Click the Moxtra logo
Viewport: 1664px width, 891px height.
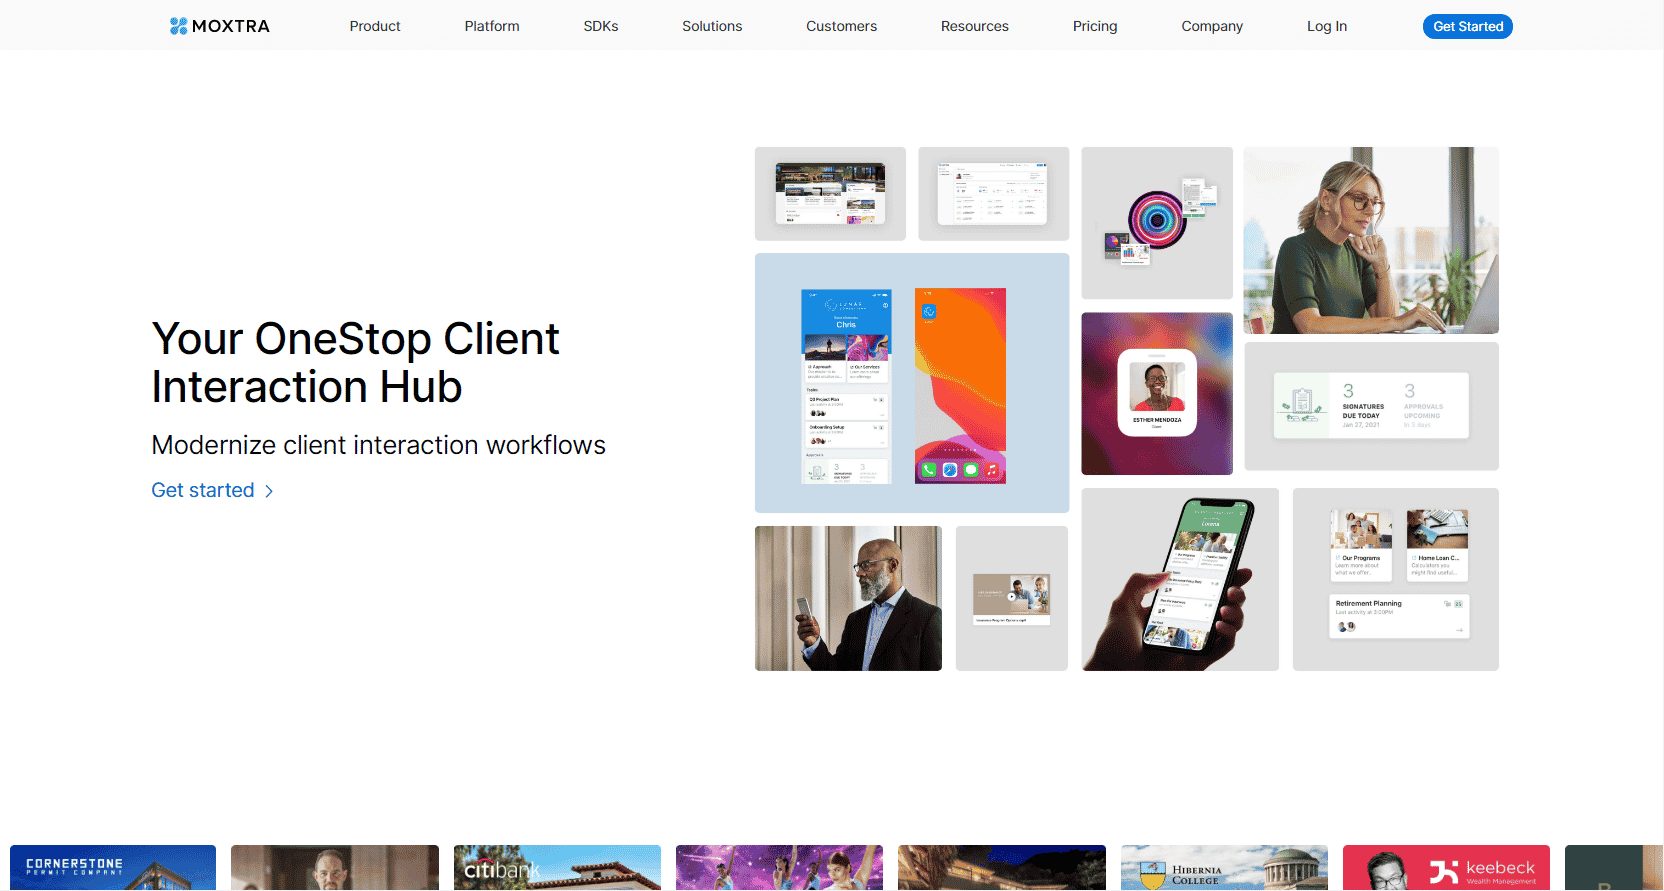coord(220,26)
